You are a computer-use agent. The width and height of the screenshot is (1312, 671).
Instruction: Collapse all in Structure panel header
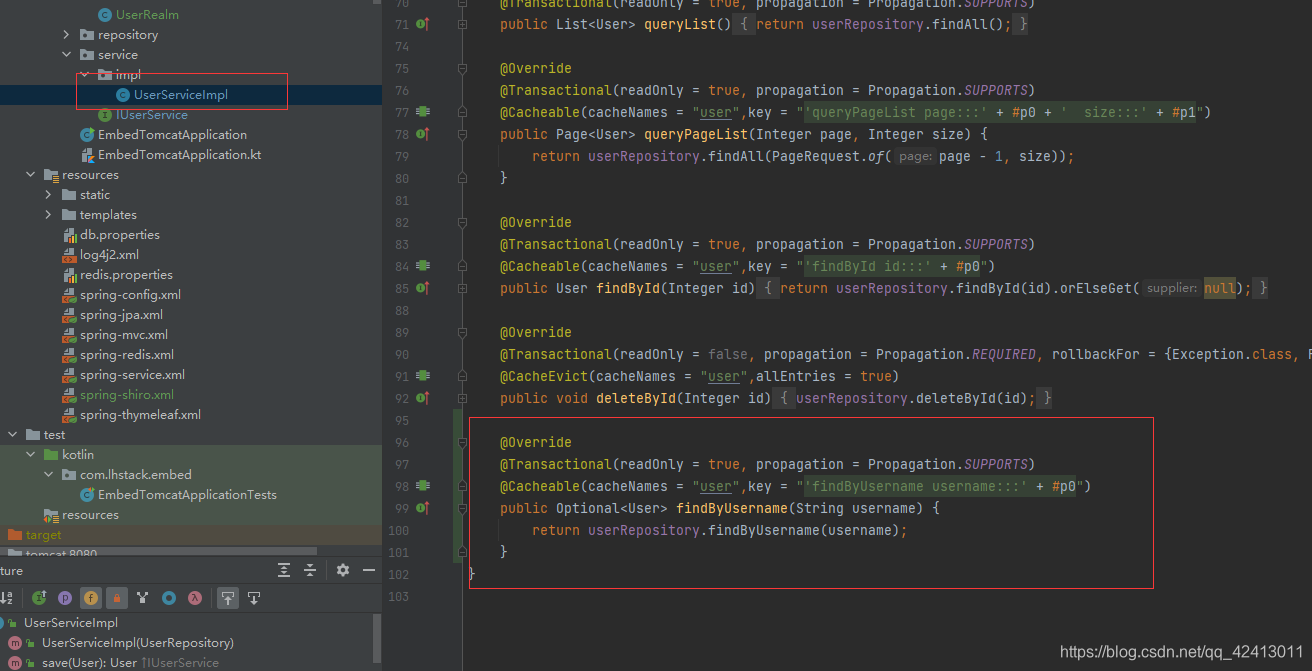pos(310,570)
